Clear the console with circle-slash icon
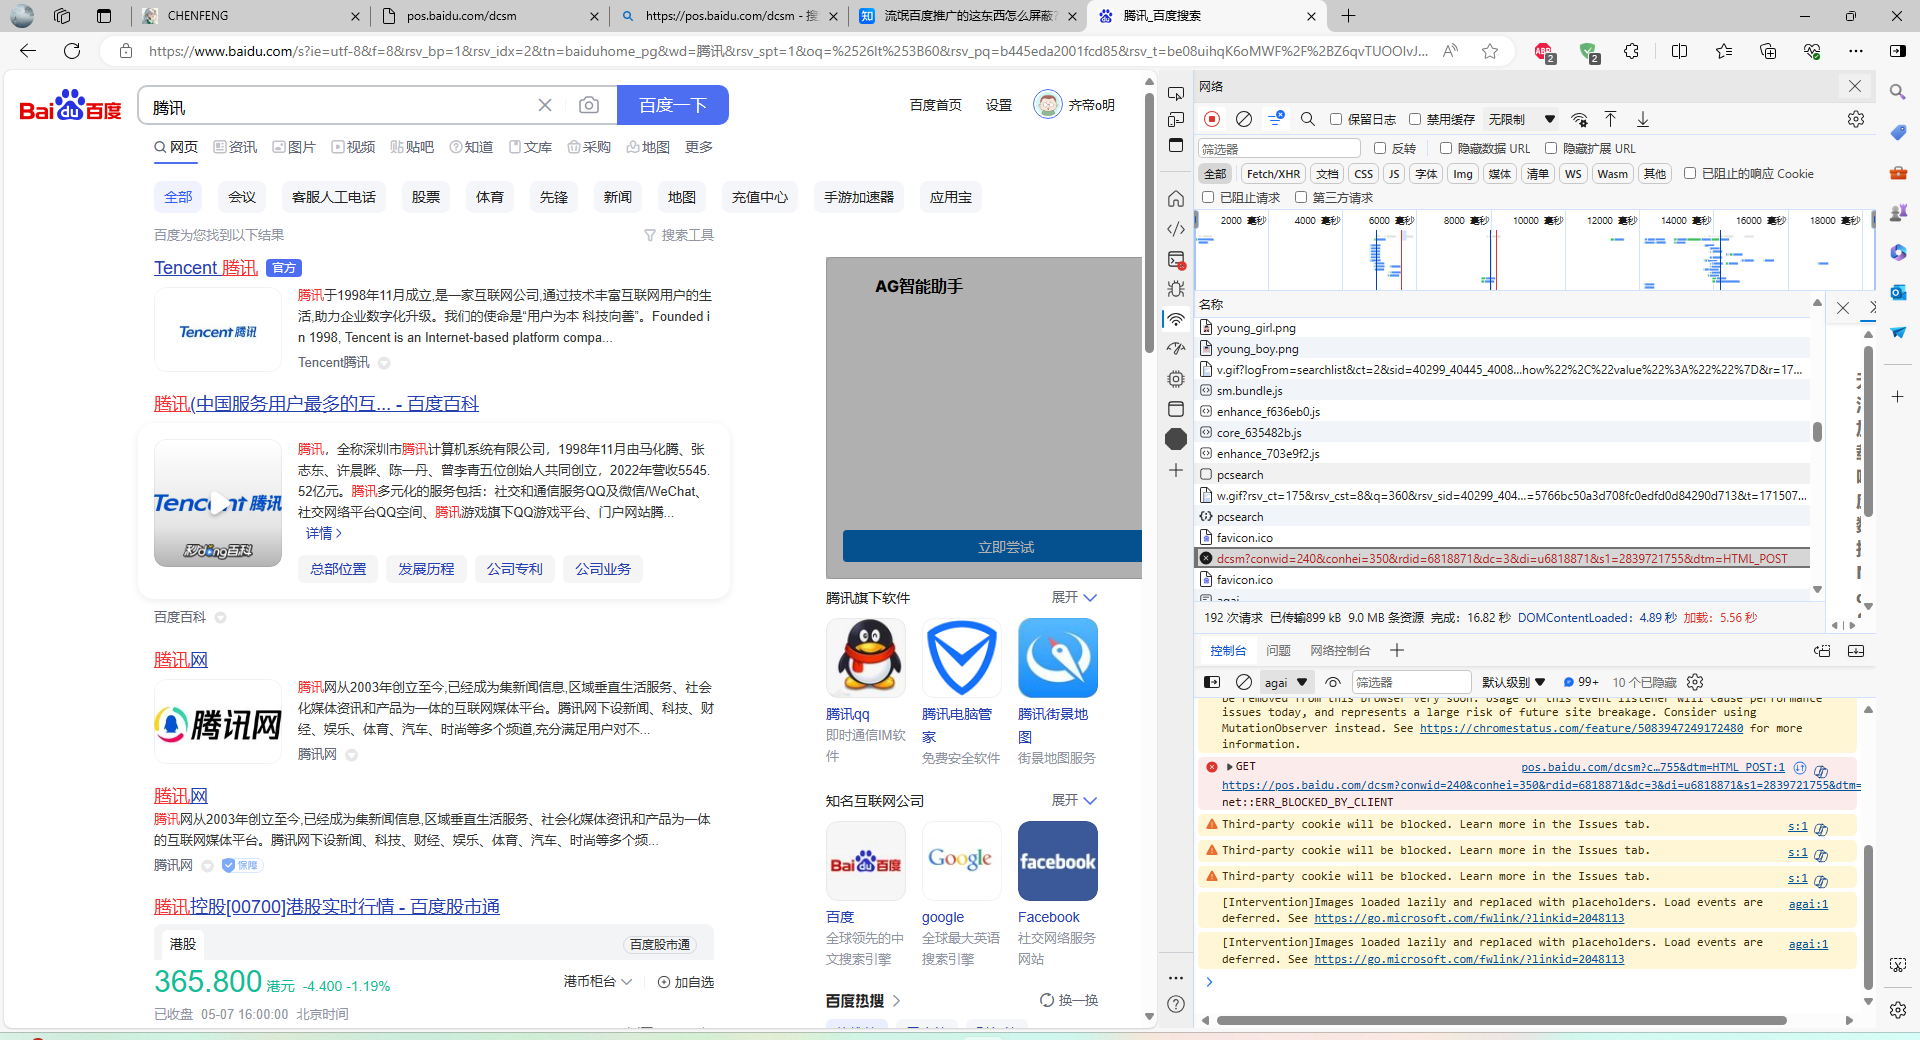This screenshot has width=1920, height=1040. [x=1244, y=682]
